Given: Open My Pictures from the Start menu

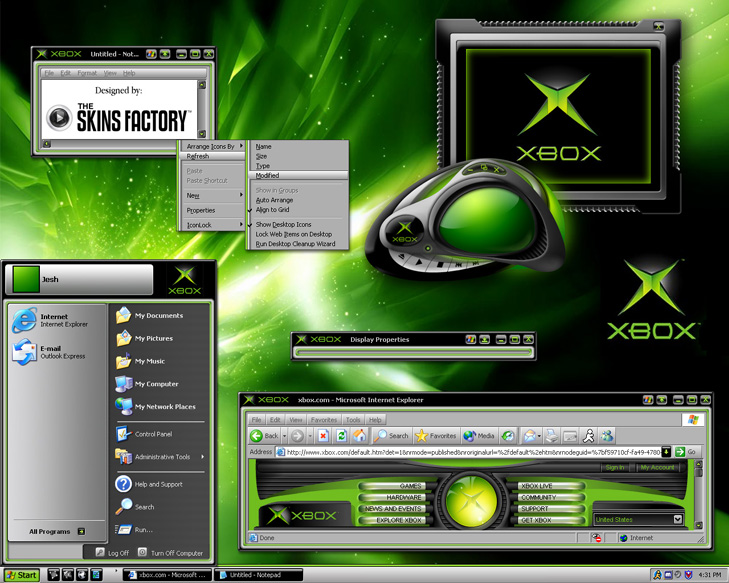Looking at the screenshot, I should pos(144,338).
